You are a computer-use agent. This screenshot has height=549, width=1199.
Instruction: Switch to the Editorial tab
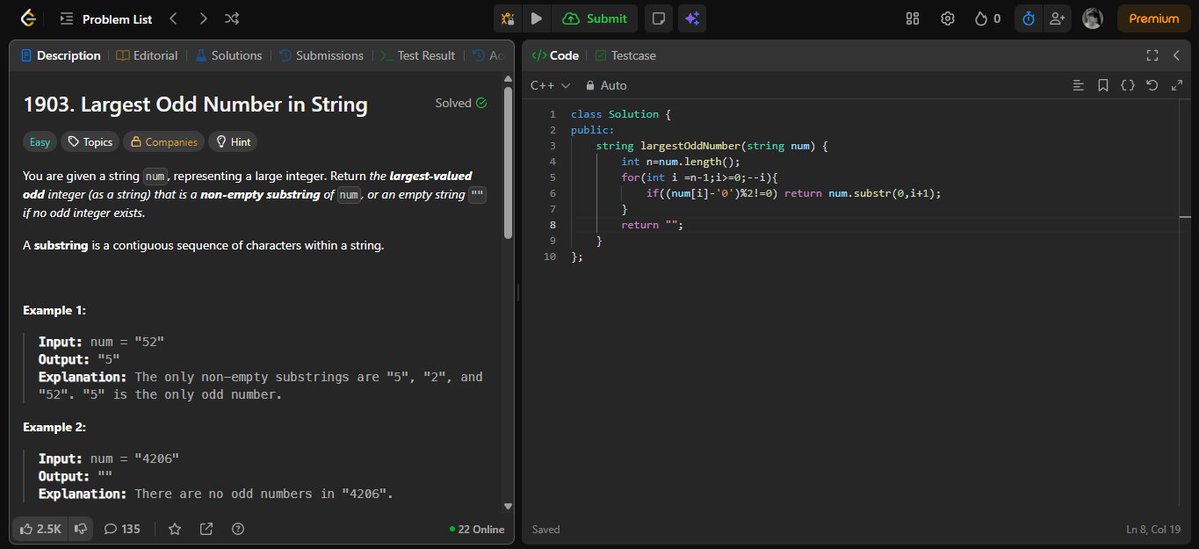147,56
